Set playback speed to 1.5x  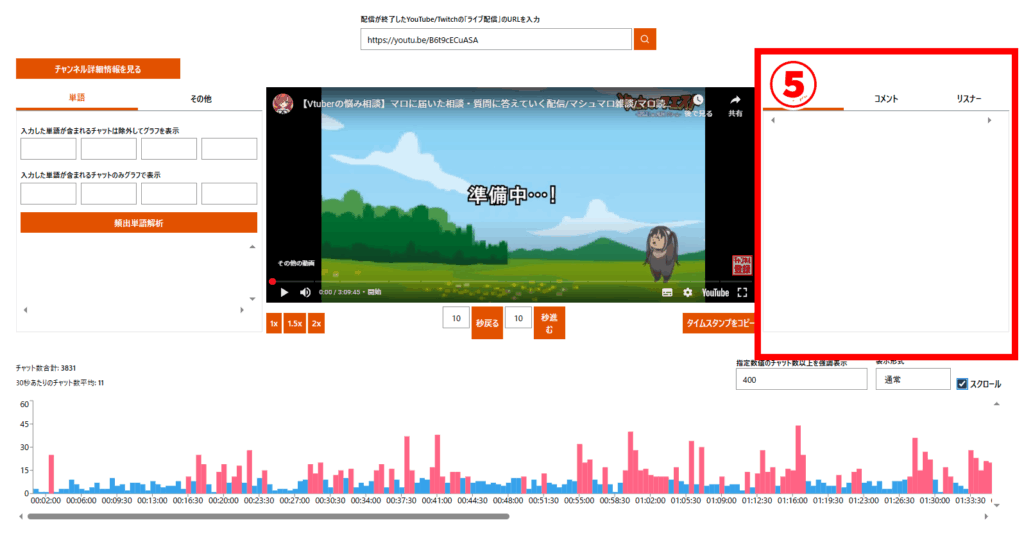coord(294,324)
